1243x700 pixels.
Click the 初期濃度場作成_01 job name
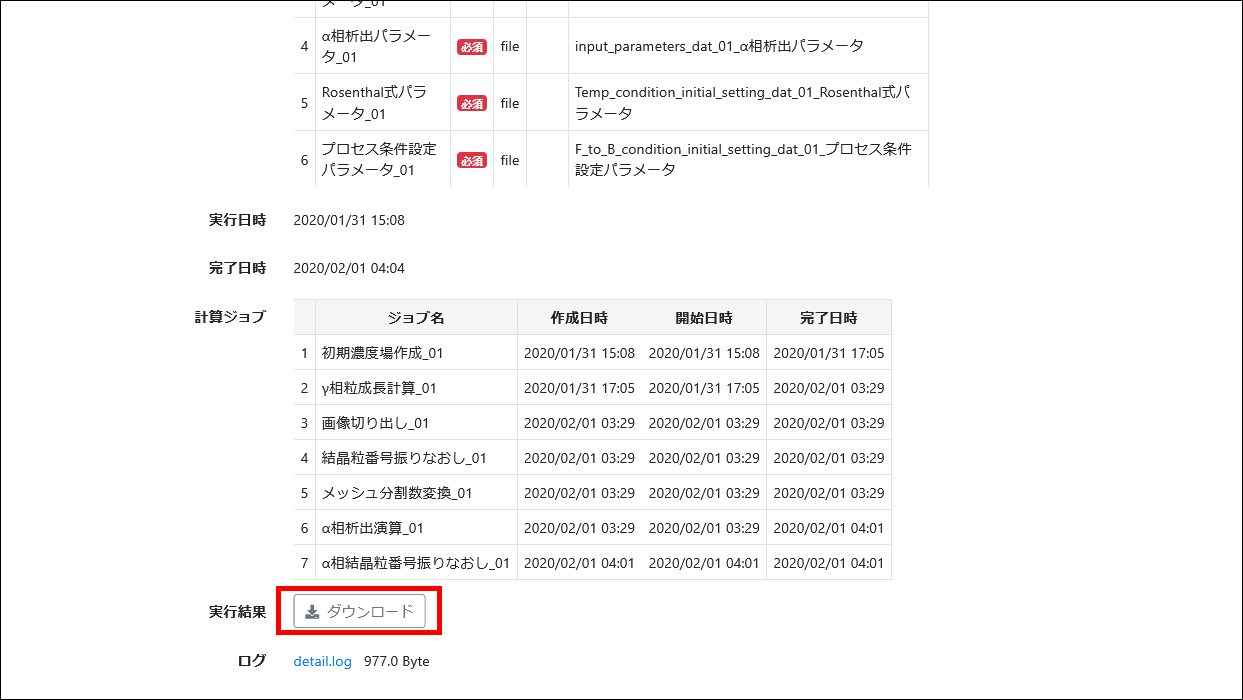click(382, 353)
